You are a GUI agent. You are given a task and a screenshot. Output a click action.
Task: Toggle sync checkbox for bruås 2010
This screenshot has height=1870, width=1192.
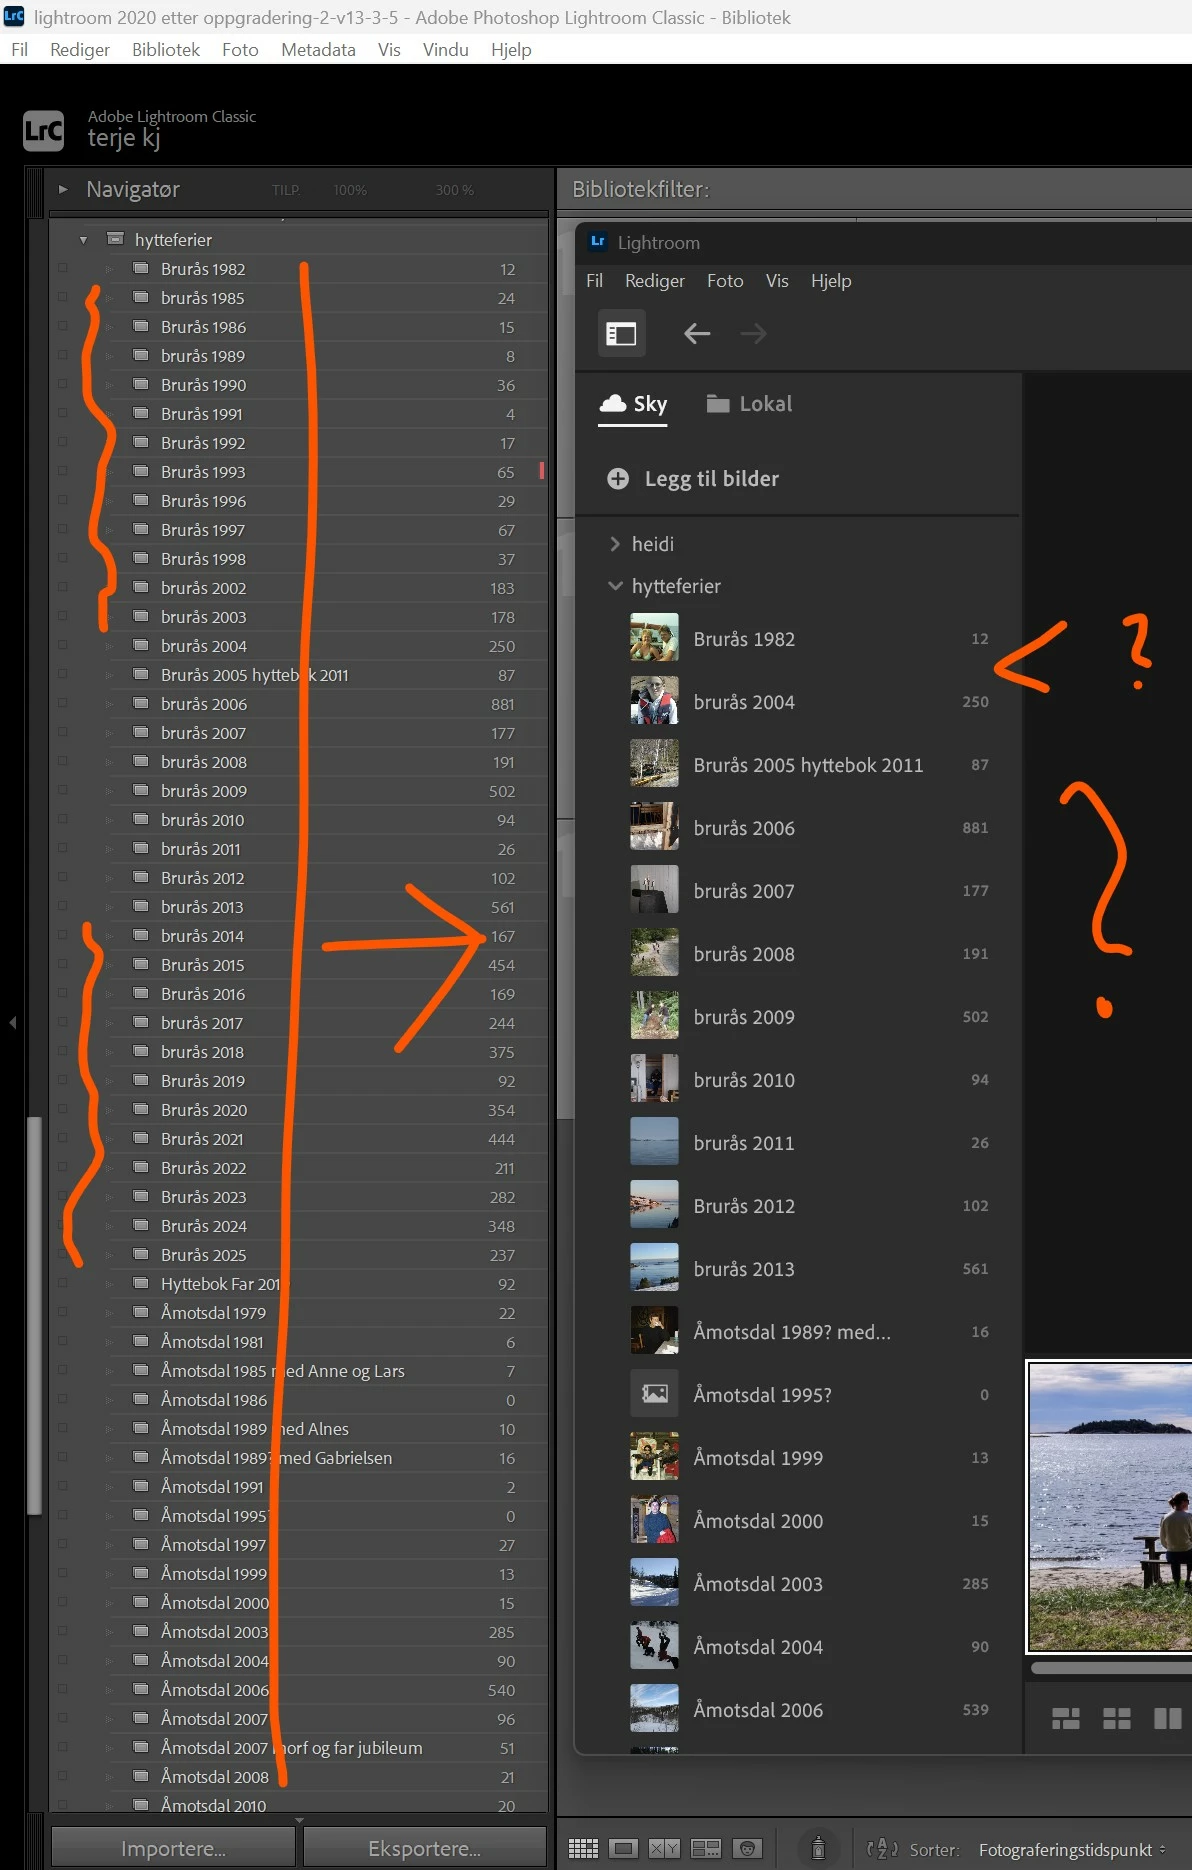click(63, 819)
